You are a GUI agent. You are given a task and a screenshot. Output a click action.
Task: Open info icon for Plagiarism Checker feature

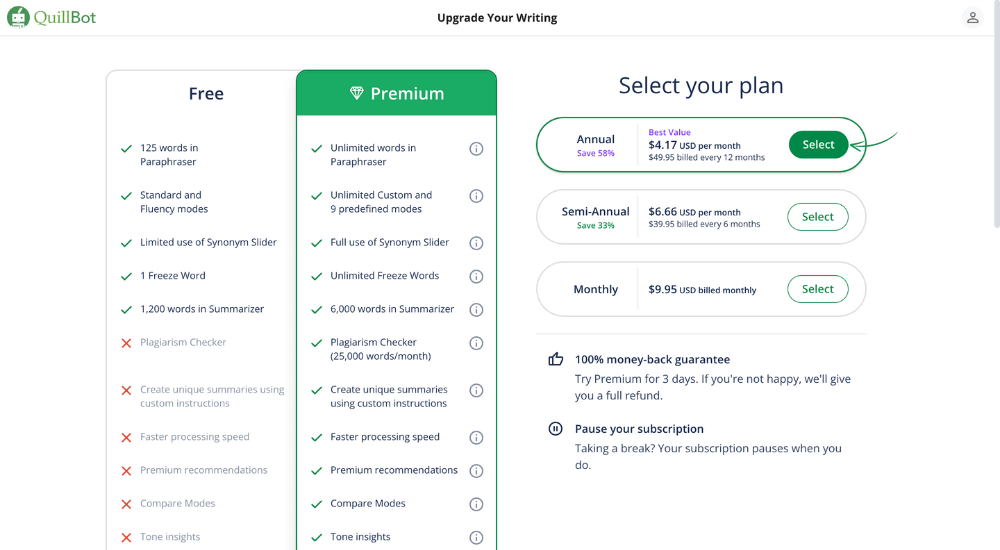tap(476, 343)
